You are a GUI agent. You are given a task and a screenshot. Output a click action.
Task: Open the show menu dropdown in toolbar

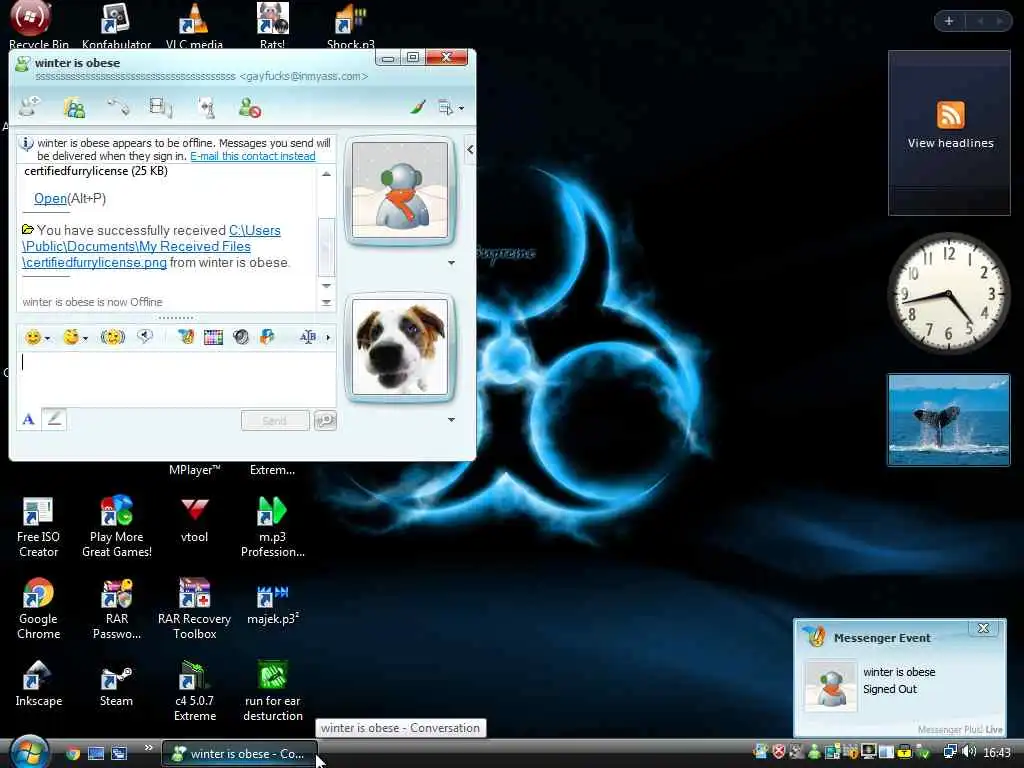pos(450,108)
